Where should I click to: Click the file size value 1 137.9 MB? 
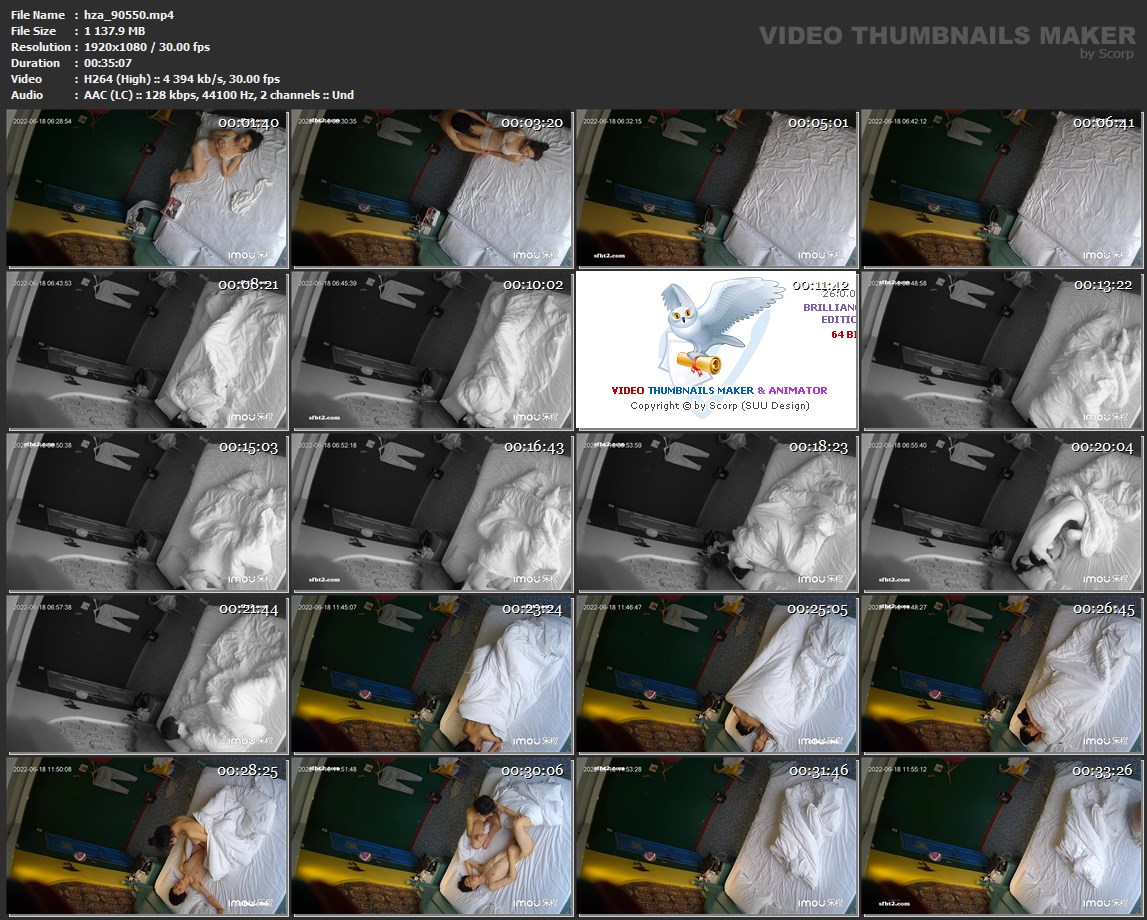pos(114,31)
